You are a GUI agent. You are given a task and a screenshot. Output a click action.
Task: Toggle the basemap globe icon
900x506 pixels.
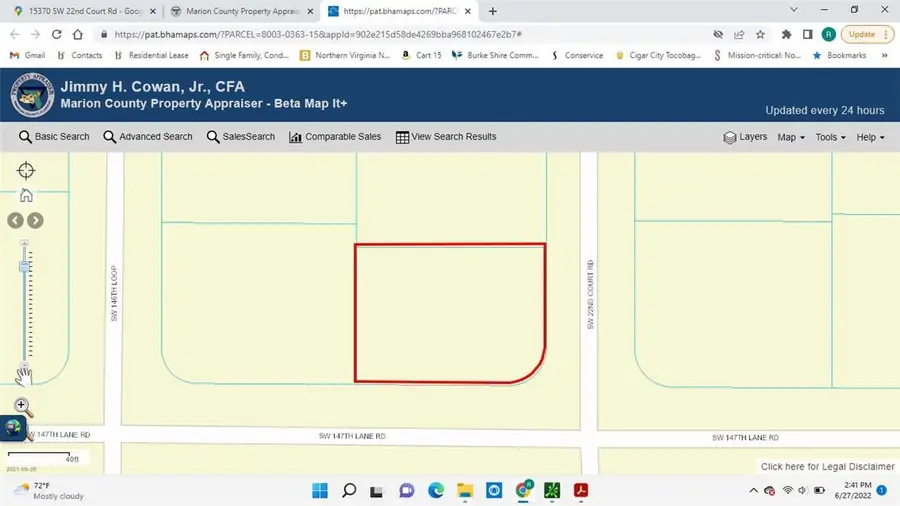[x=13, y=427]
